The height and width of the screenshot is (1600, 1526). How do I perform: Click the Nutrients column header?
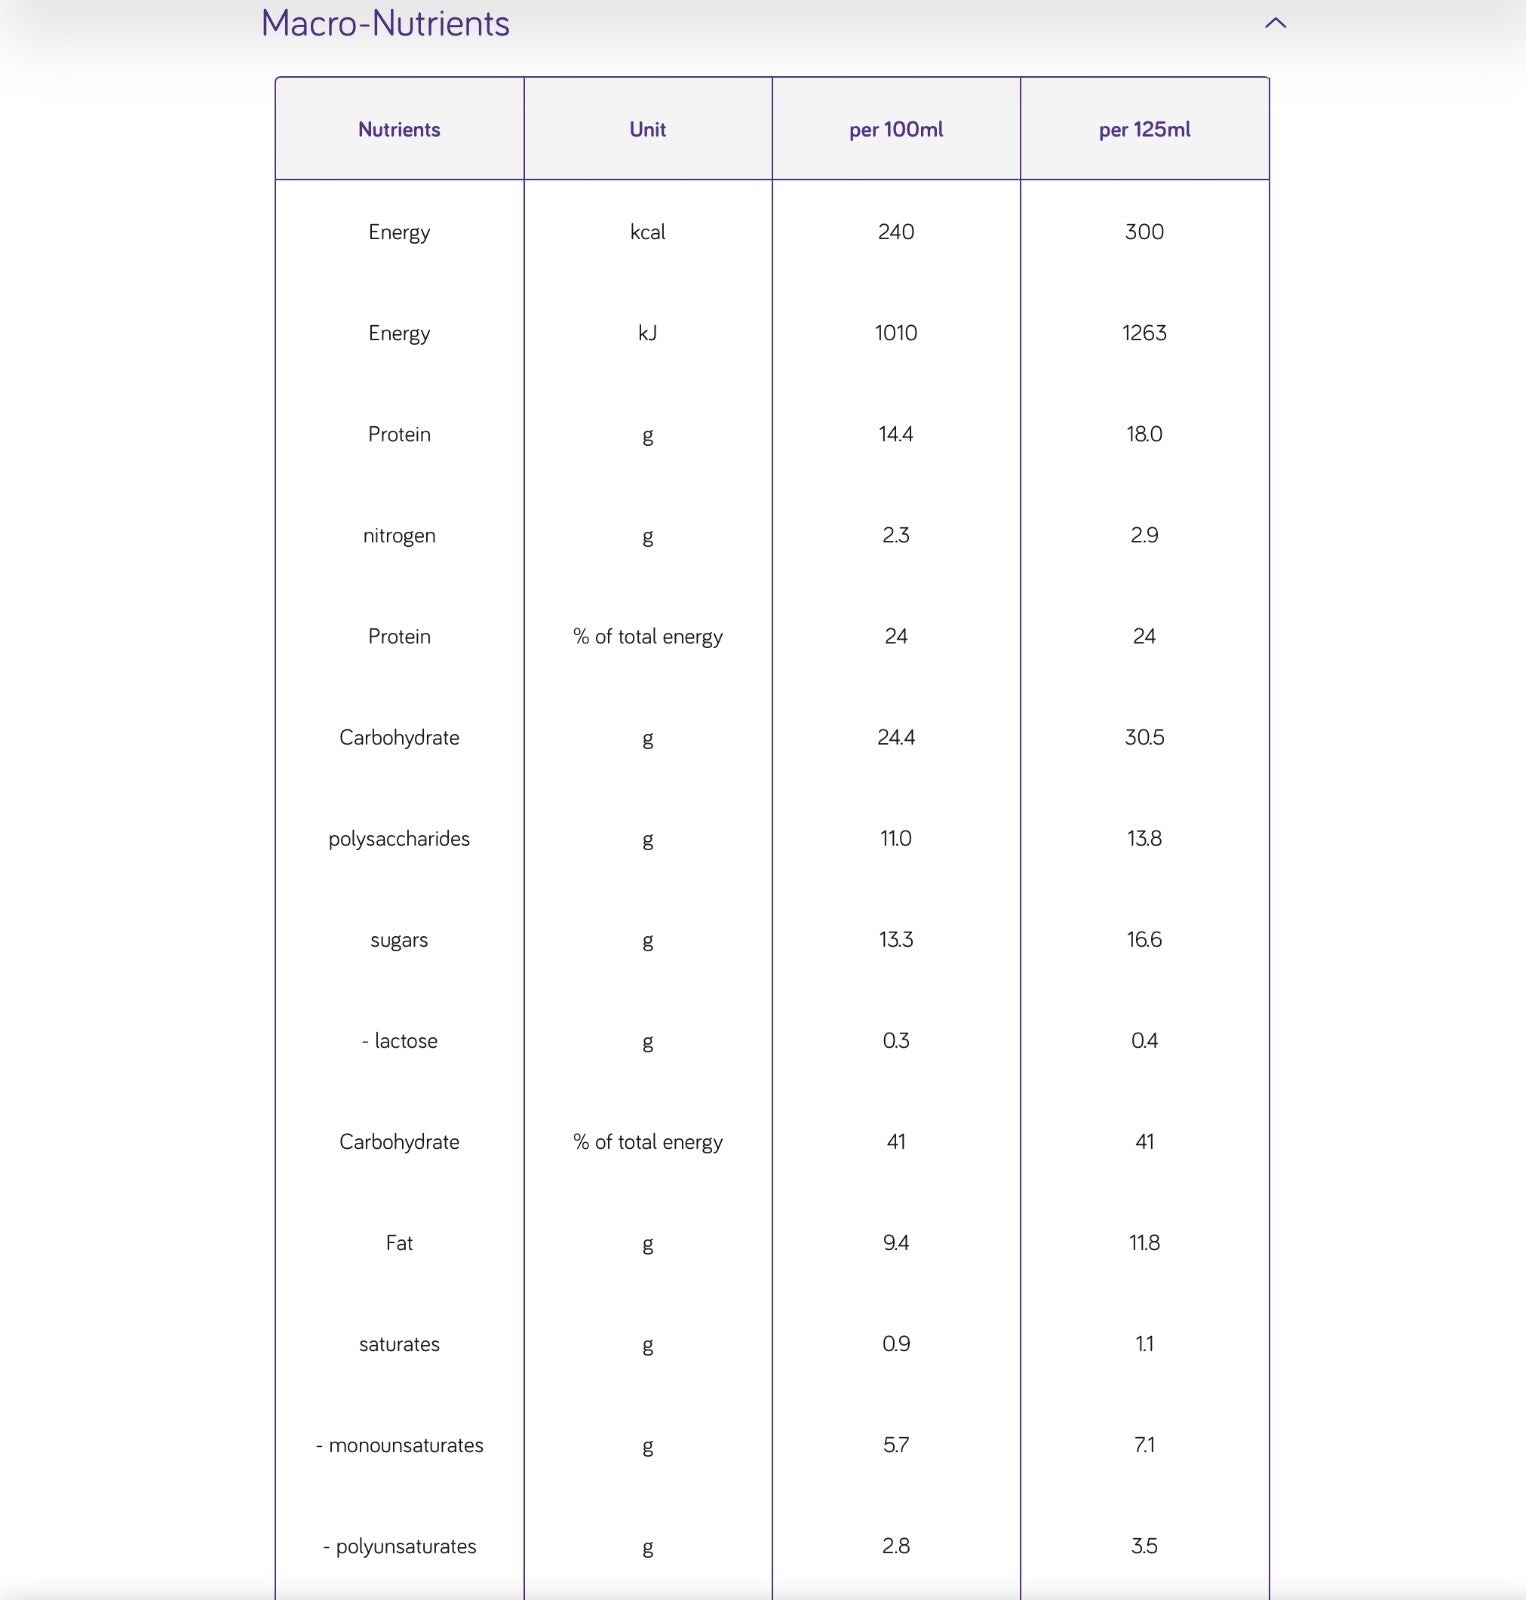(x=399, y=130)
